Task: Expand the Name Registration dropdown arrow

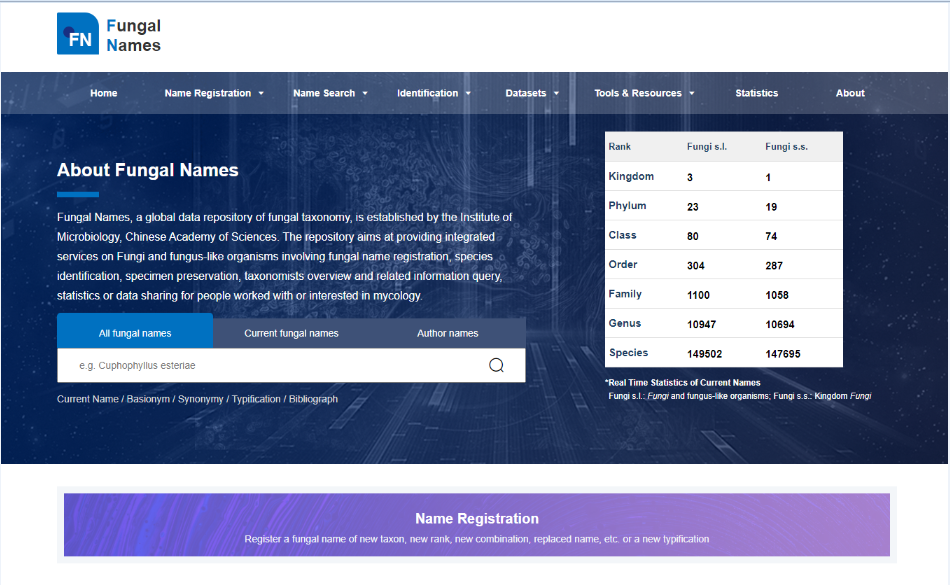Action: point(261,93)
